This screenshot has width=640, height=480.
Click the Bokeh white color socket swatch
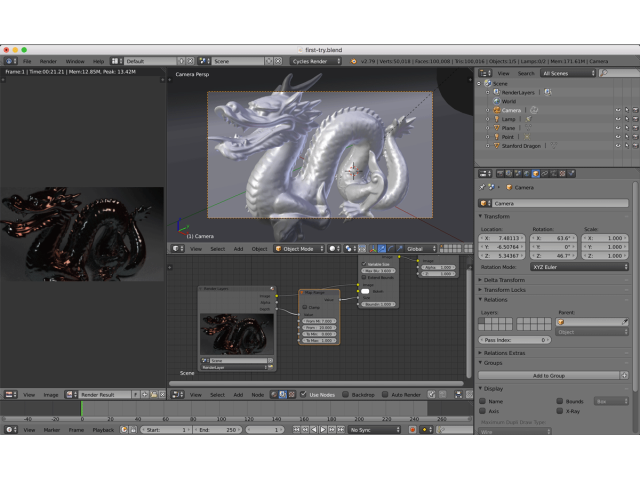365,291
